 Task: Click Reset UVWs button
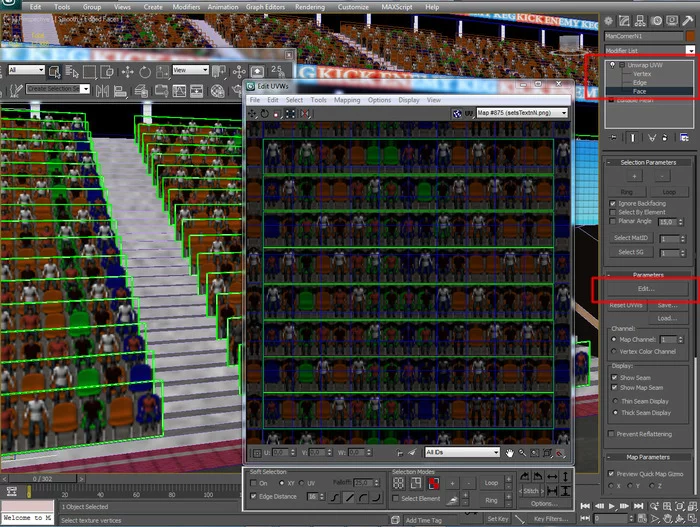coord(625,305)
